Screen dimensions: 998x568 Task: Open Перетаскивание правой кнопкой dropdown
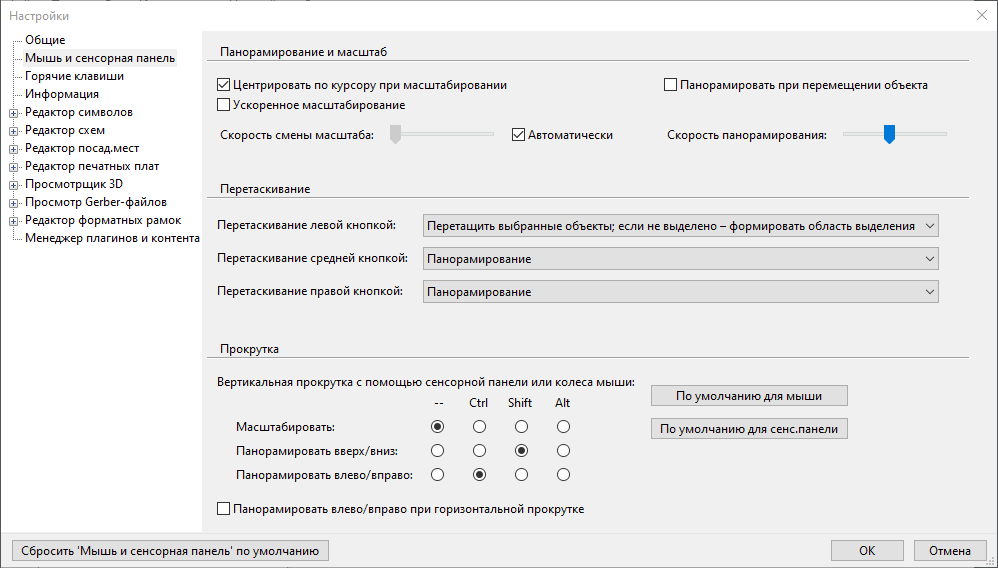(x=680, y=292)
